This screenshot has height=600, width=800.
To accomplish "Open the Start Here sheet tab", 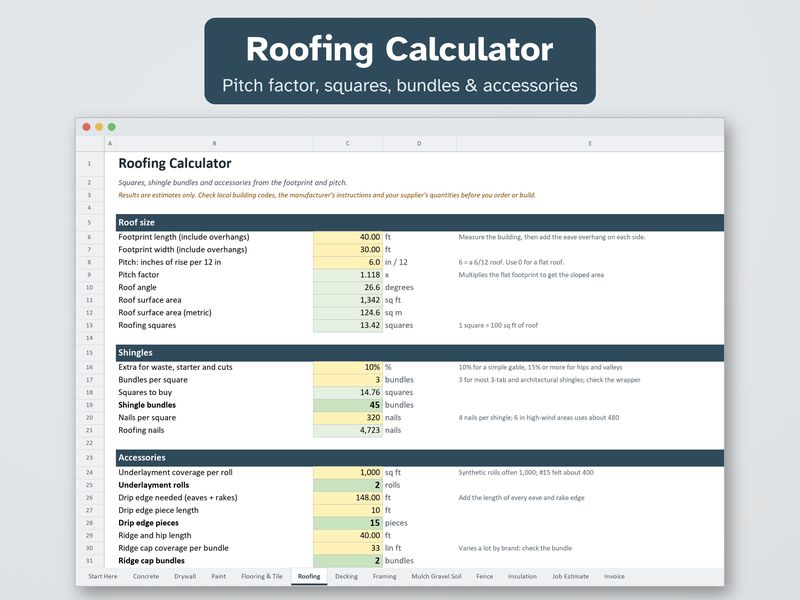I will 103,576.
